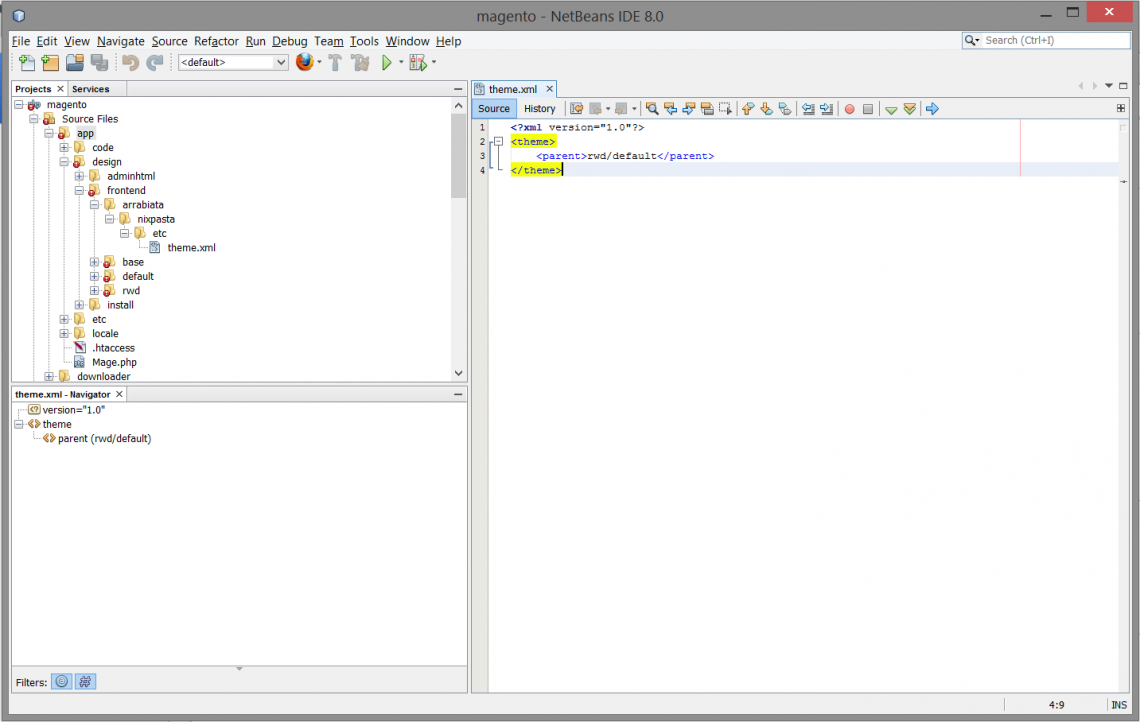Switch to the Services tab

(x=90, y=89)
